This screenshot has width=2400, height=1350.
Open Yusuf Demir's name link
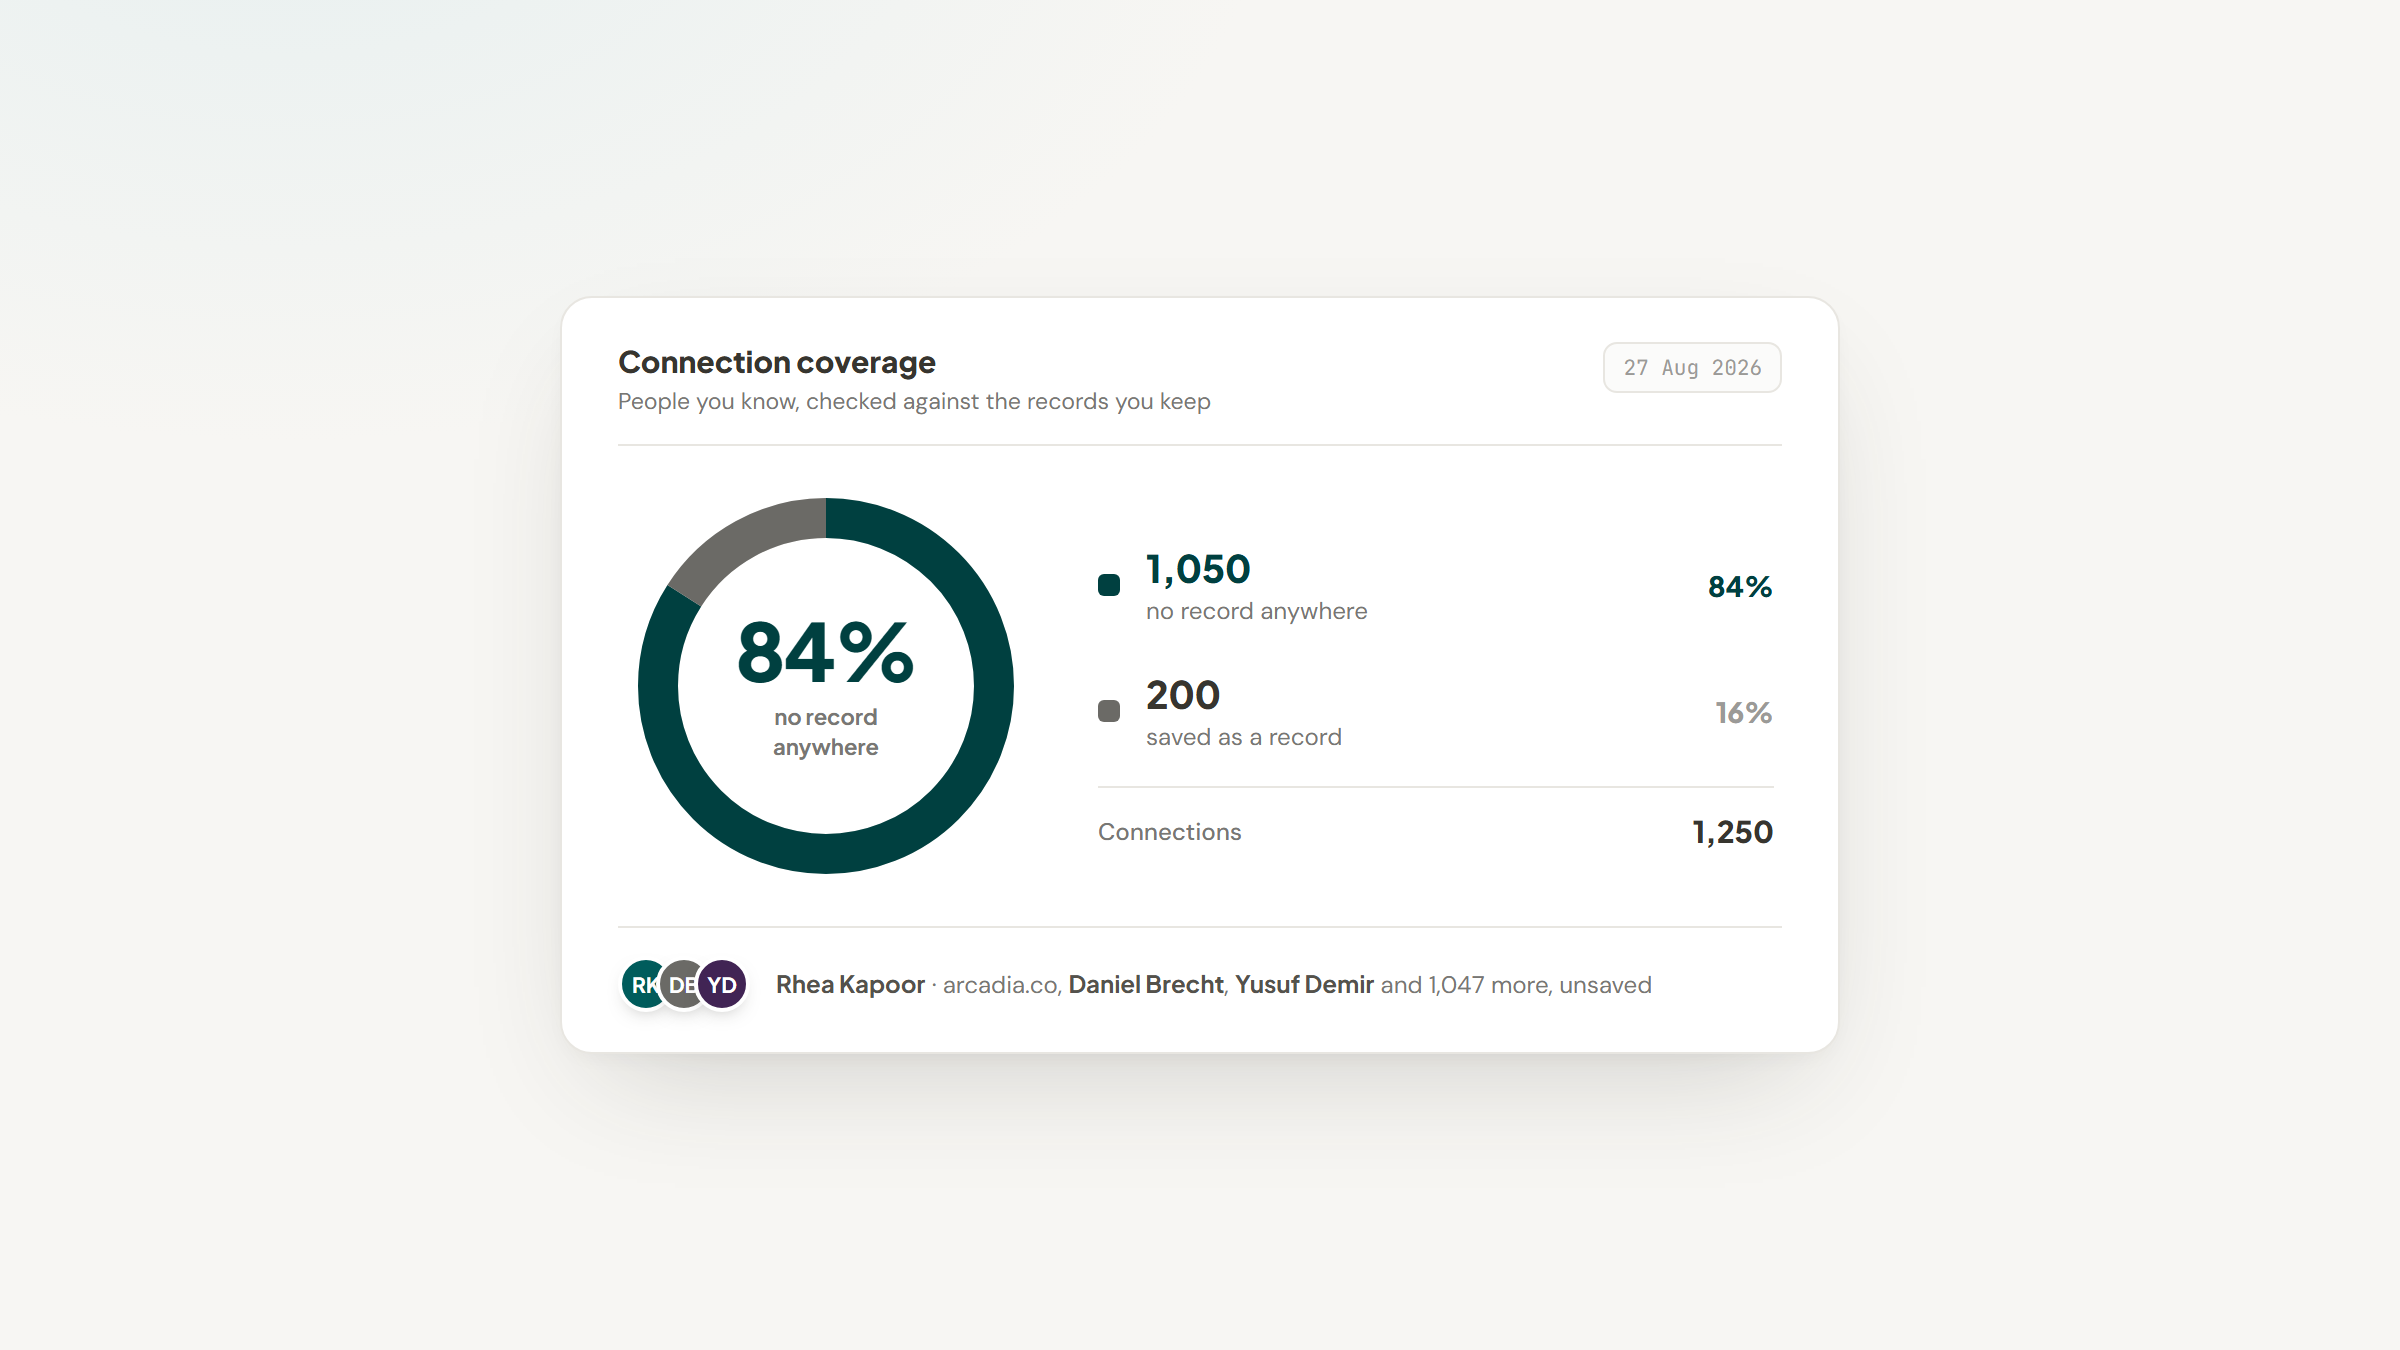tap(1304, 985)
